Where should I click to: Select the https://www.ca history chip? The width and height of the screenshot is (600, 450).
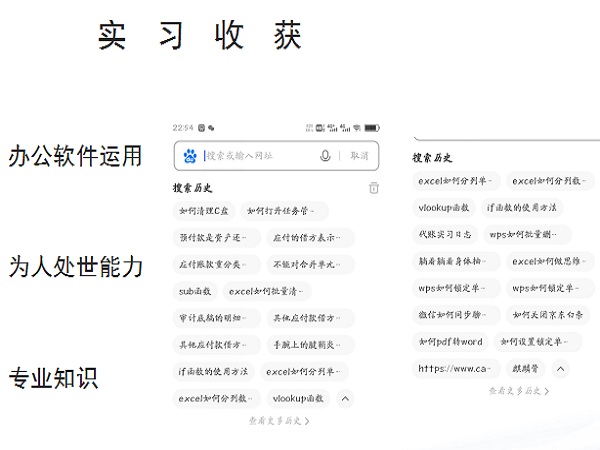coord(456,368)
